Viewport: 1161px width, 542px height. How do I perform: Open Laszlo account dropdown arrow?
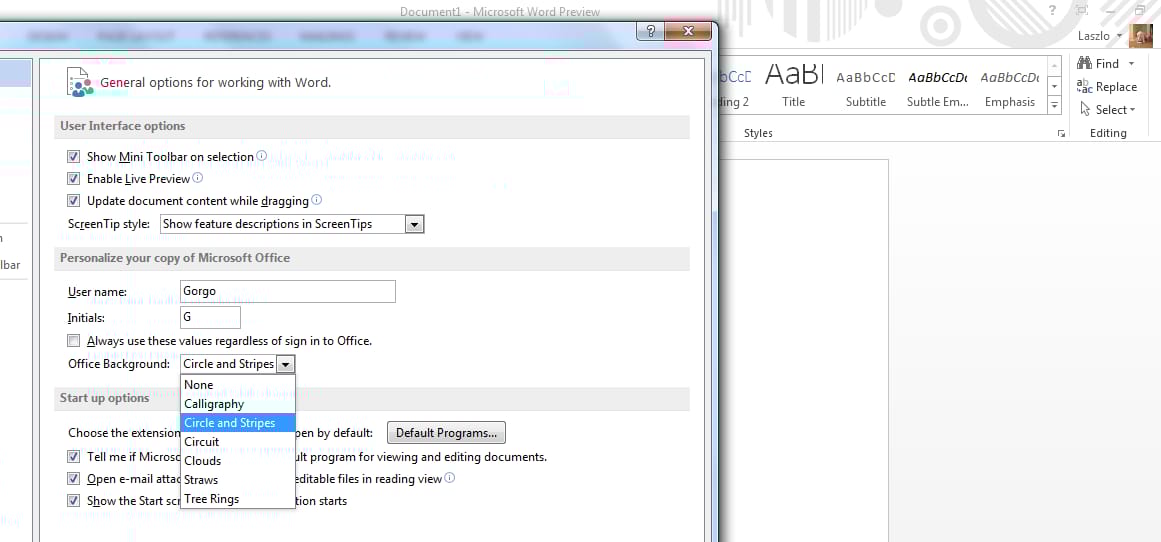tap(1120, 35)
